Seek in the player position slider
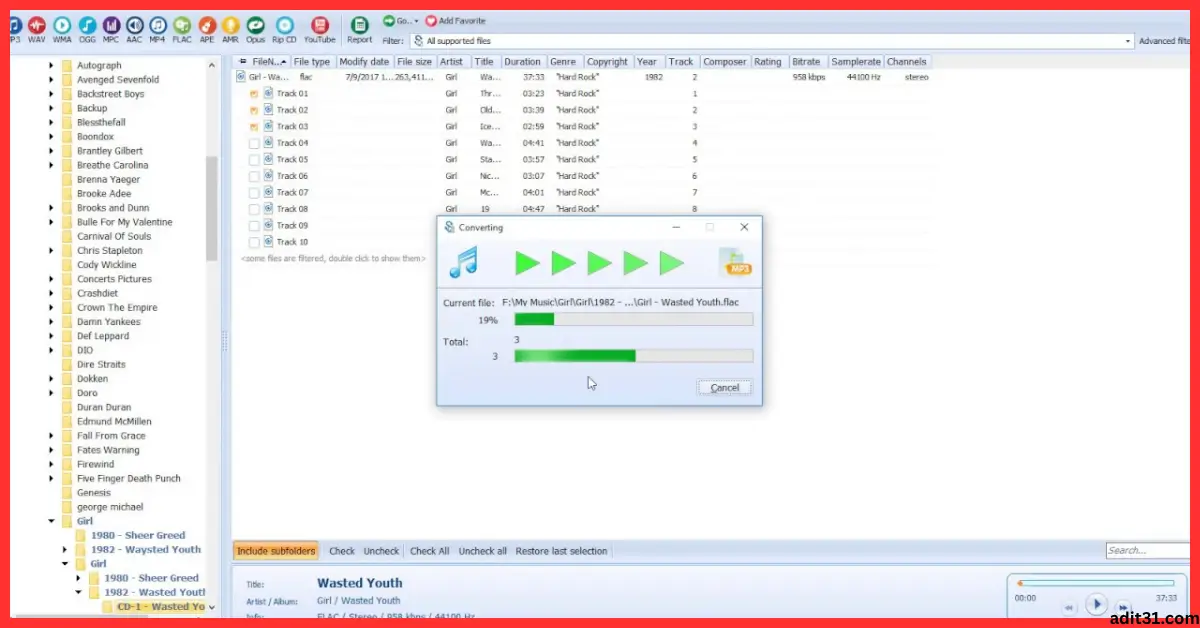This screenshot has width=1200, height=628. 1096,583
